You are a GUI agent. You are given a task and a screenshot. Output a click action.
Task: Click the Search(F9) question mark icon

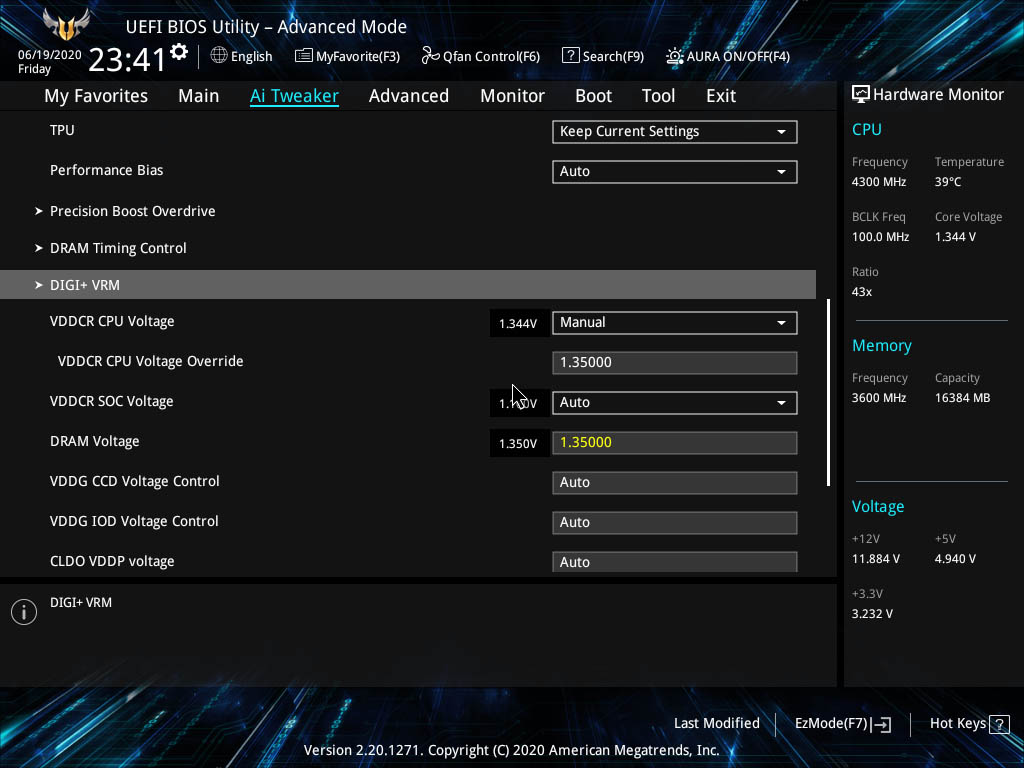tap(570, 56)
